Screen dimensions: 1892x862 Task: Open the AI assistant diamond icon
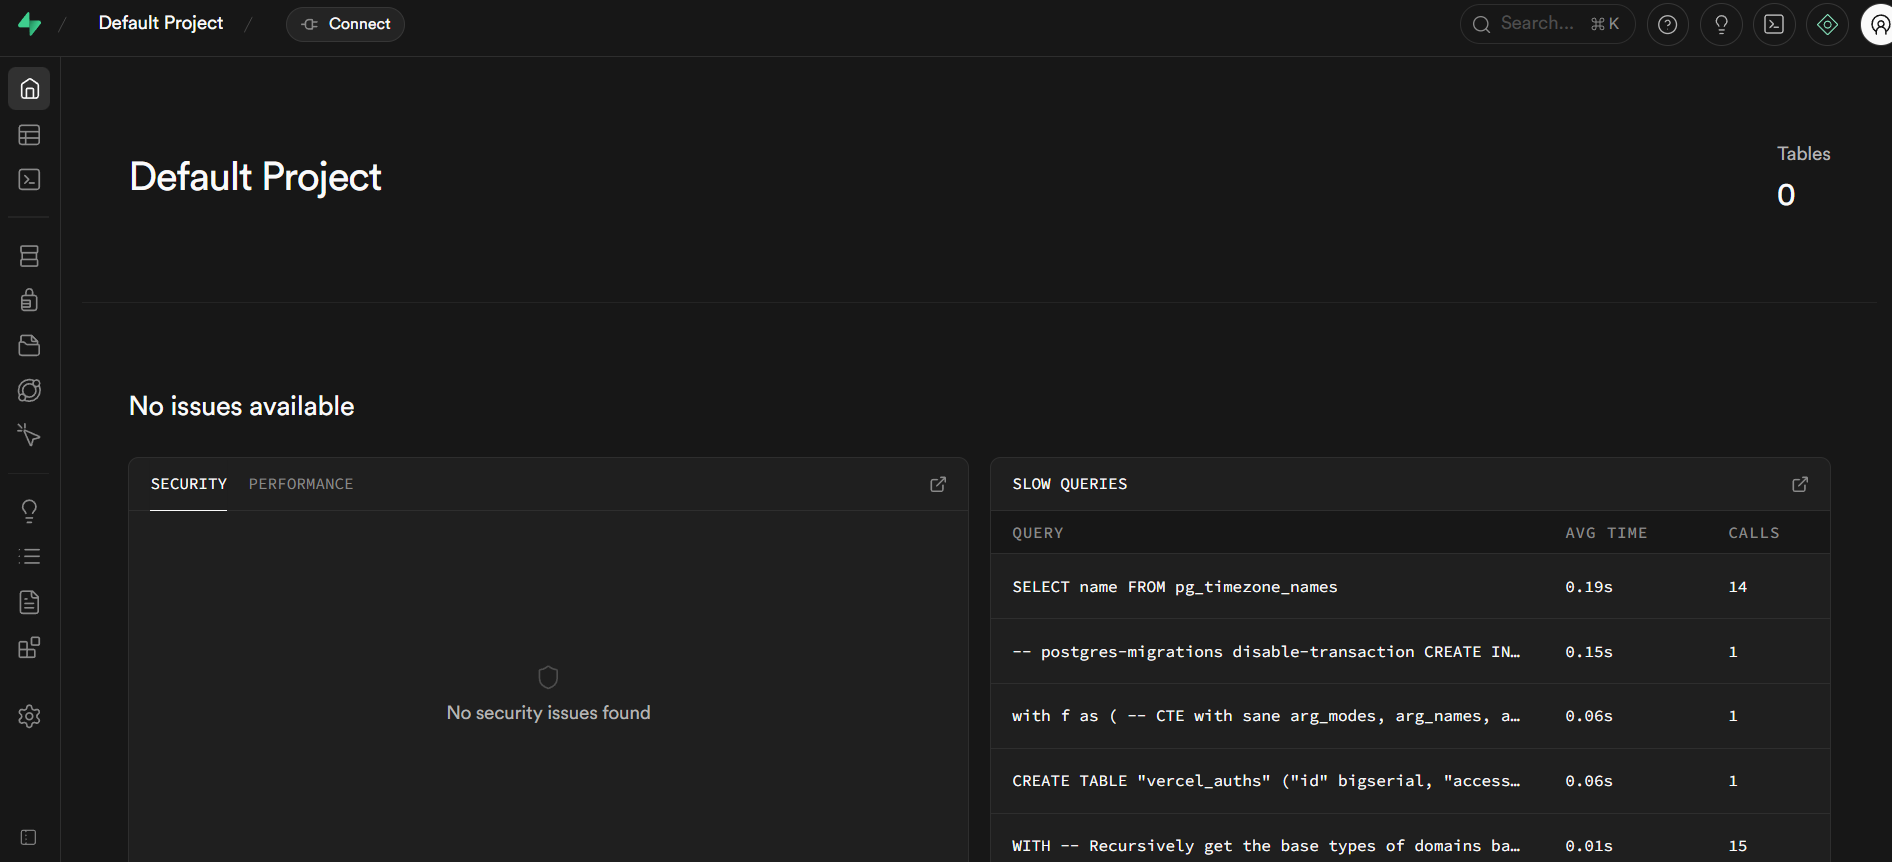tap(1827, 24)
